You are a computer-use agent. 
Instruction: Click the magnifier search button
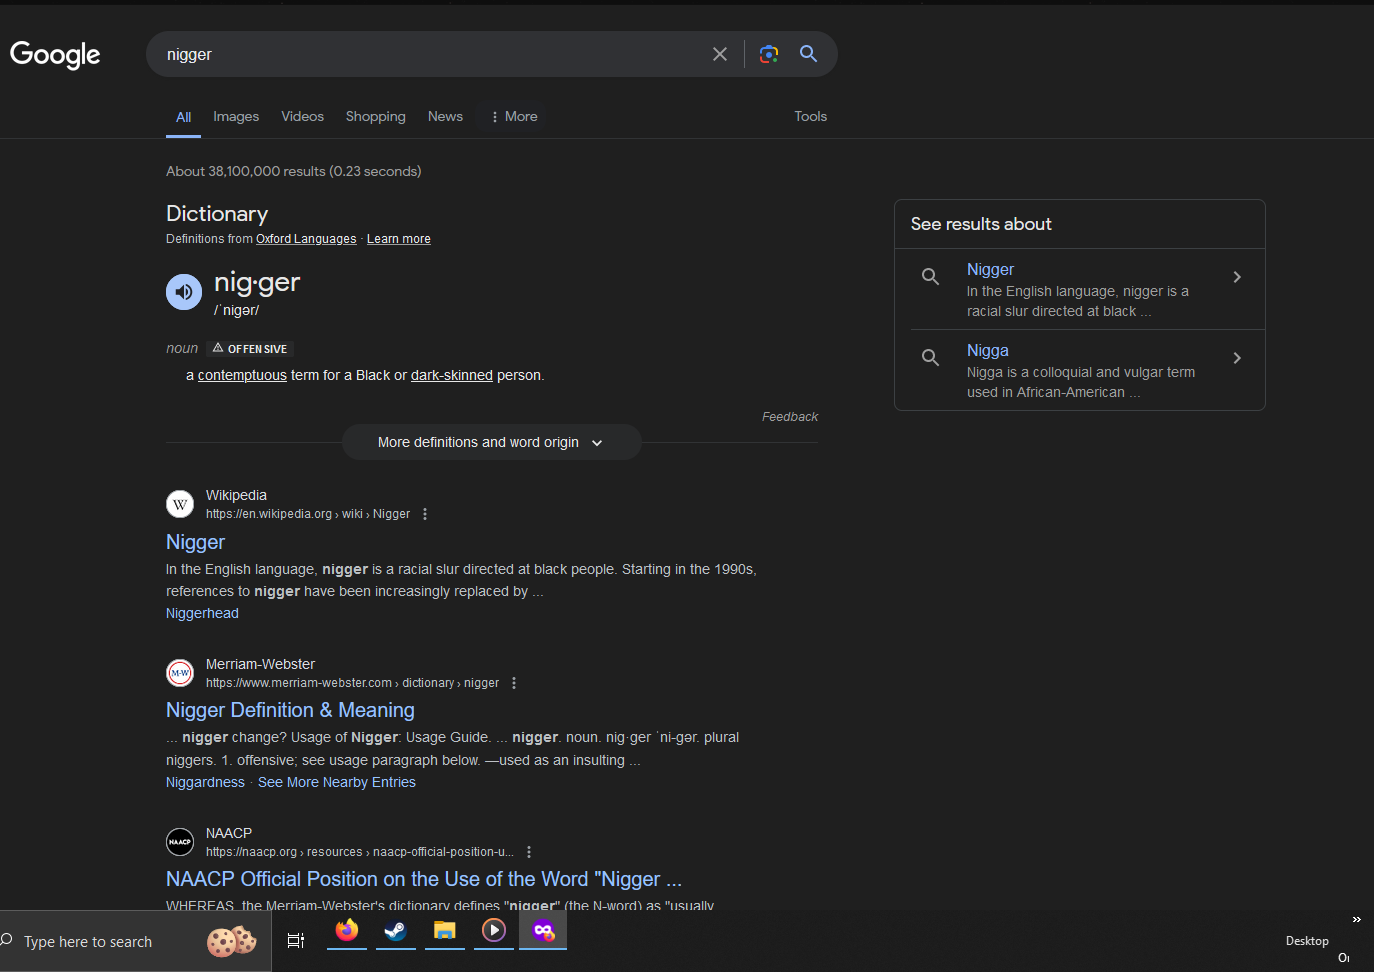808,54
